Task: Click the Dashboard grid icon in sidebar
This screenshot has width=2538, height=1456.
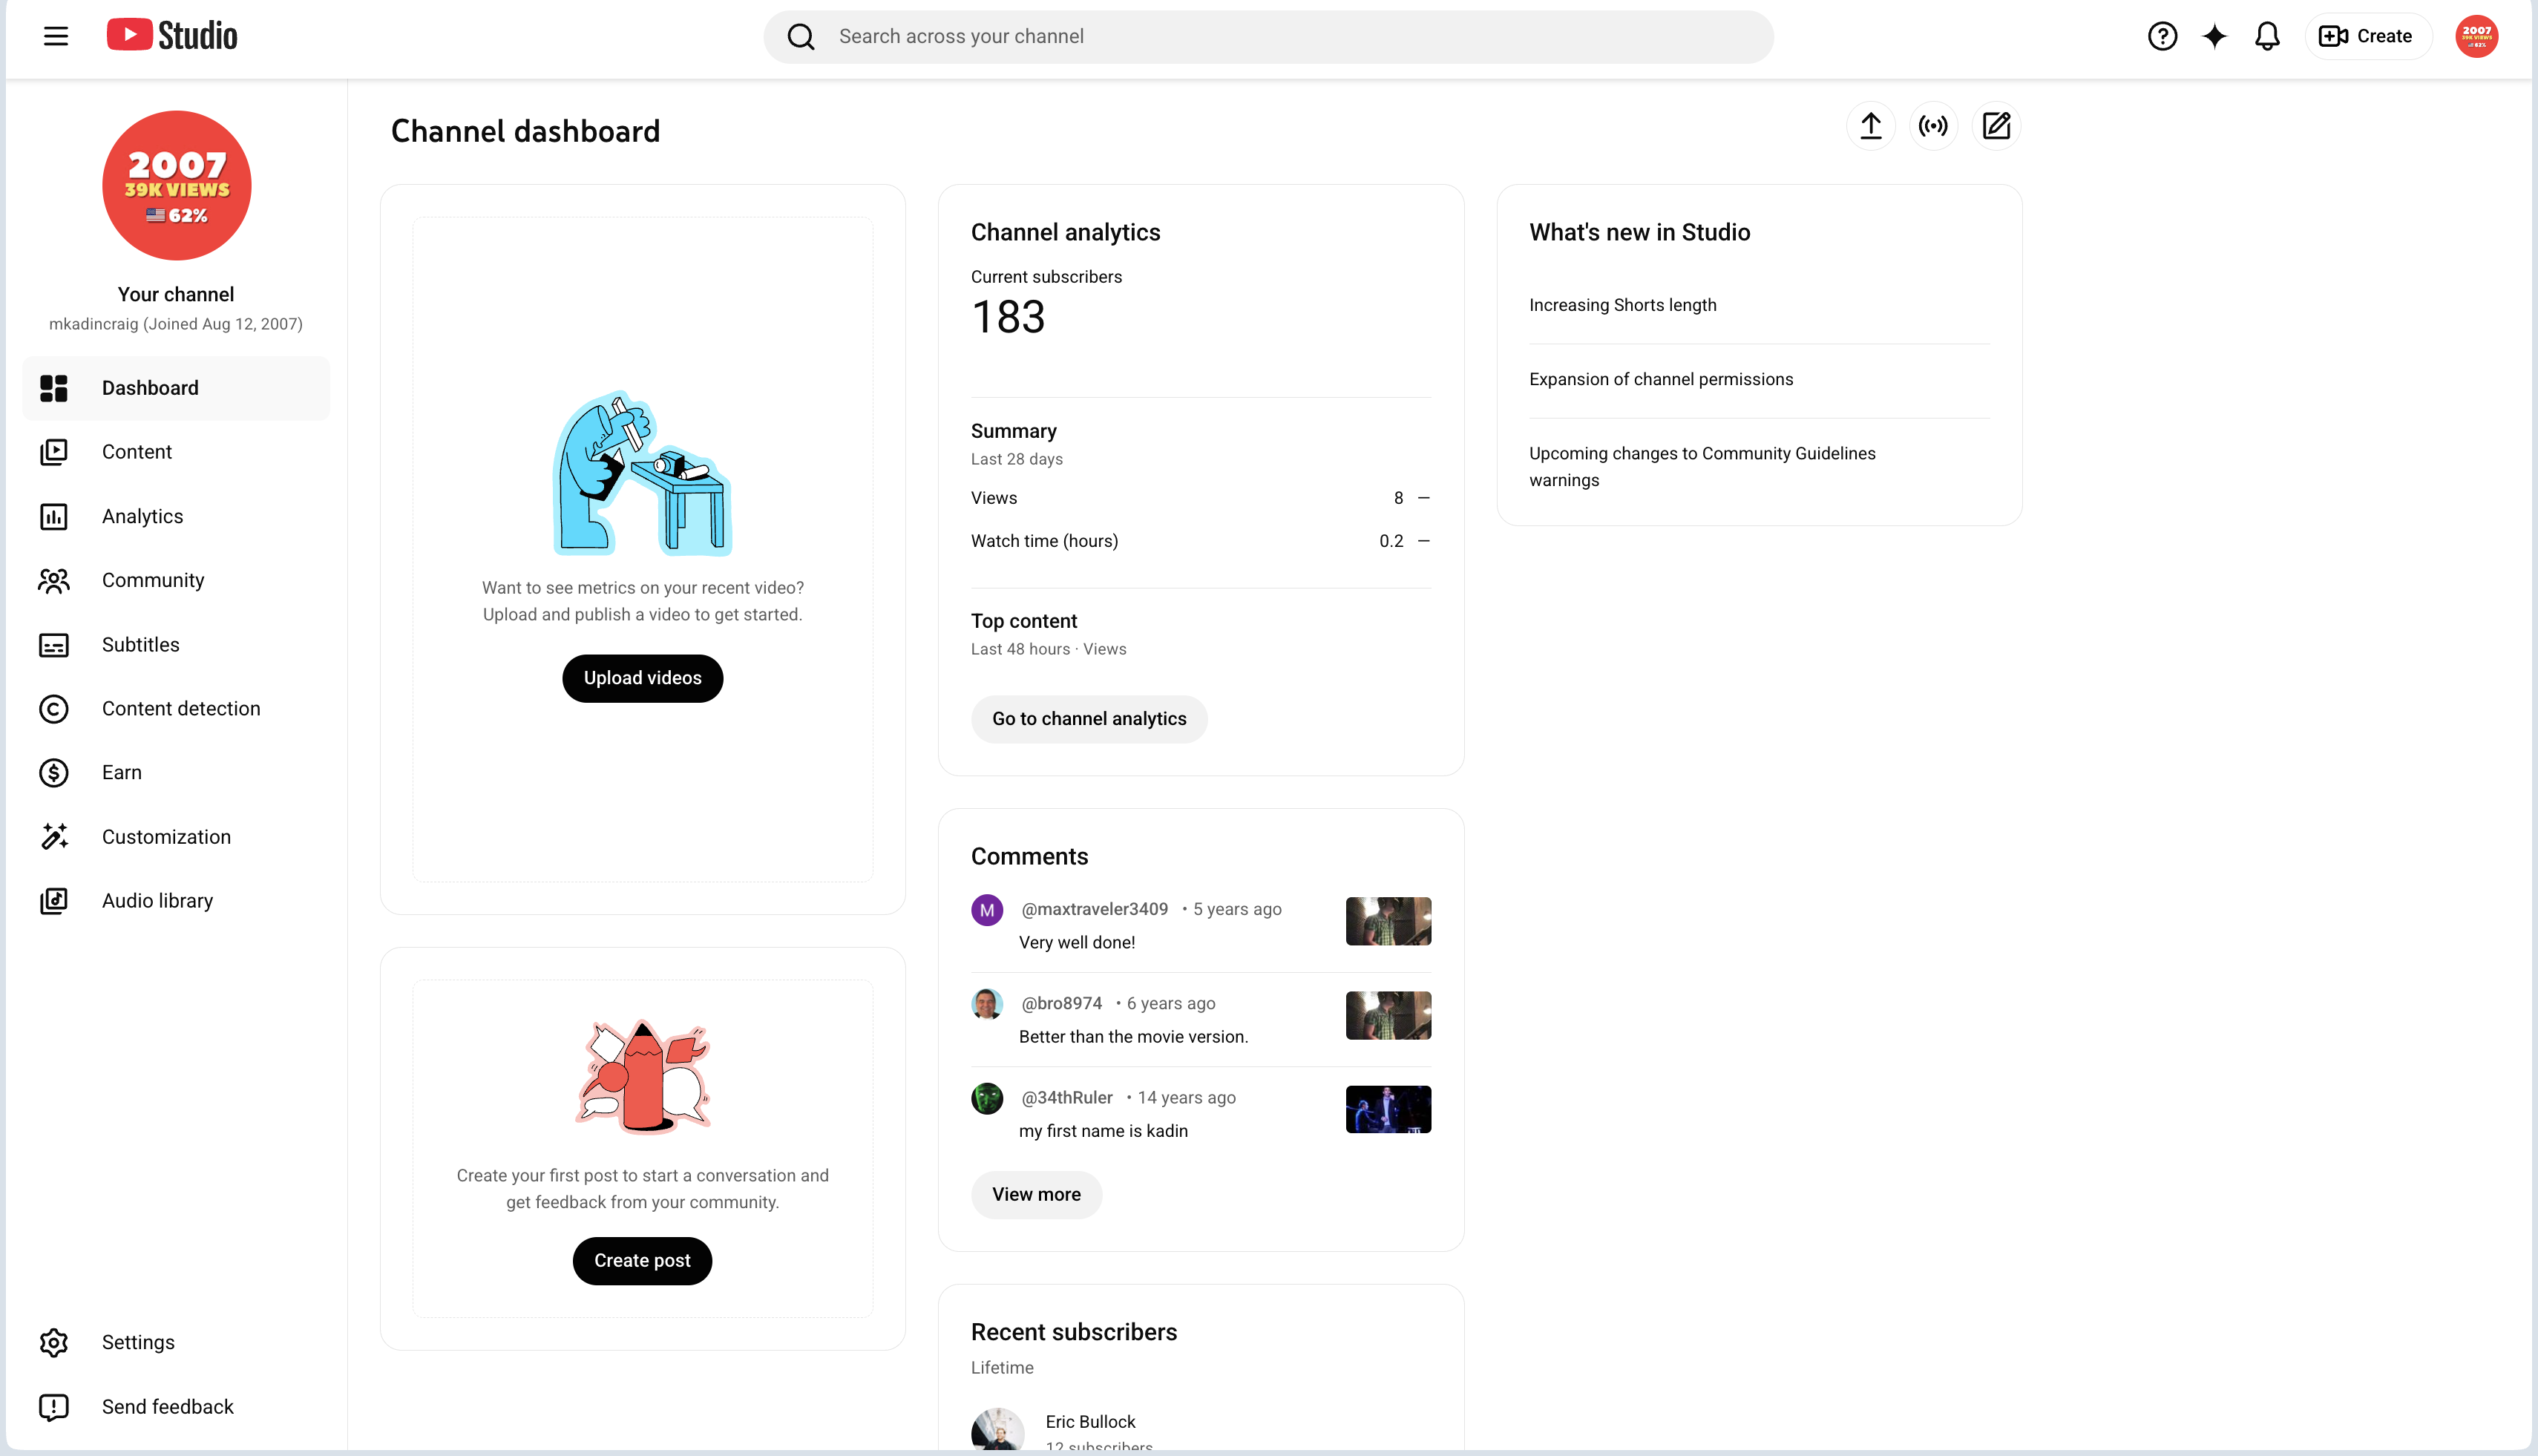Action: (54, 388)
